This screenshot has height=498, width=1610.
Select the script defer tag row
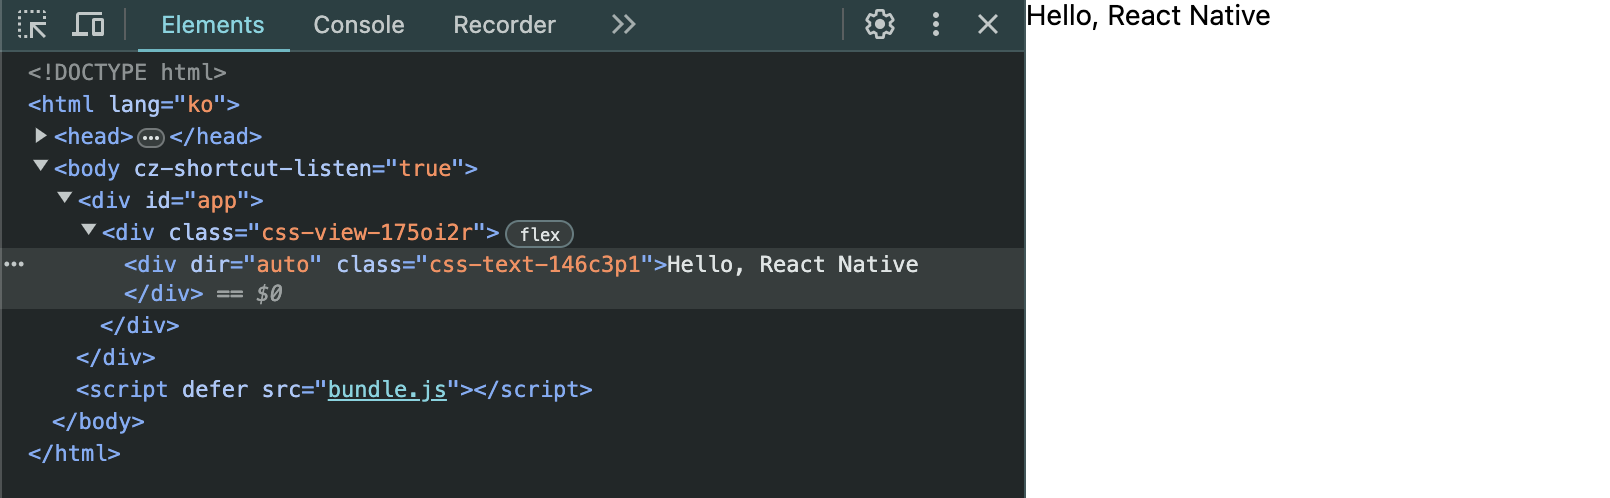pyautogui.click(x=334, y=389)
